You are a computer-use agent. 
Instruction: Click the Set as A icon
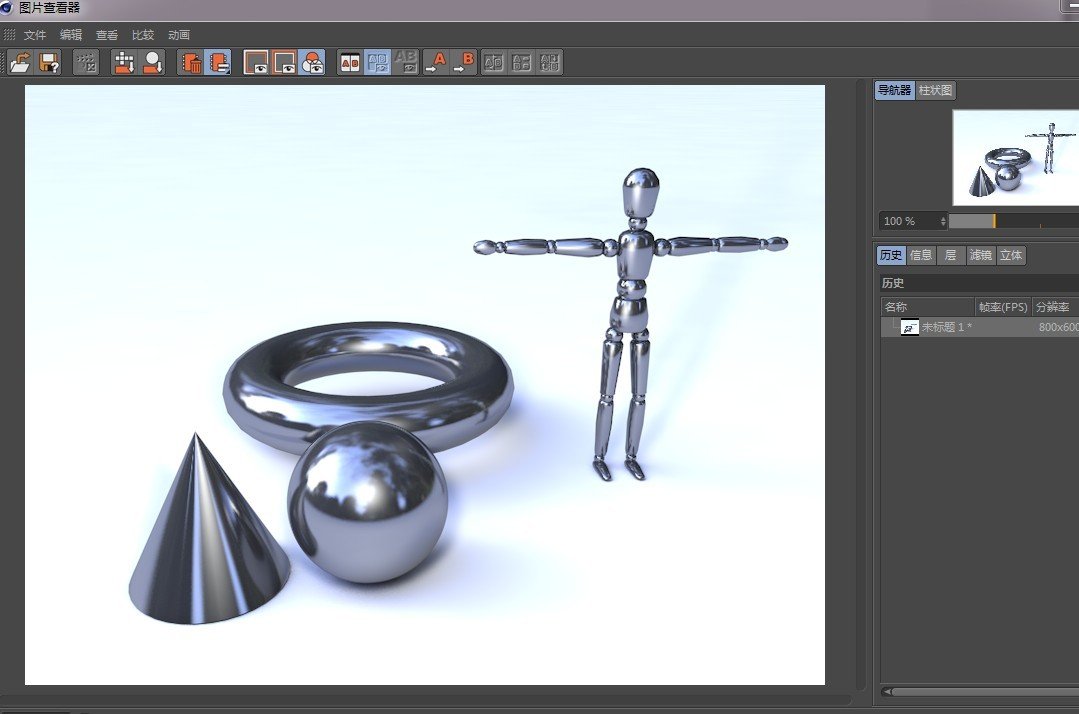[436, 63]
